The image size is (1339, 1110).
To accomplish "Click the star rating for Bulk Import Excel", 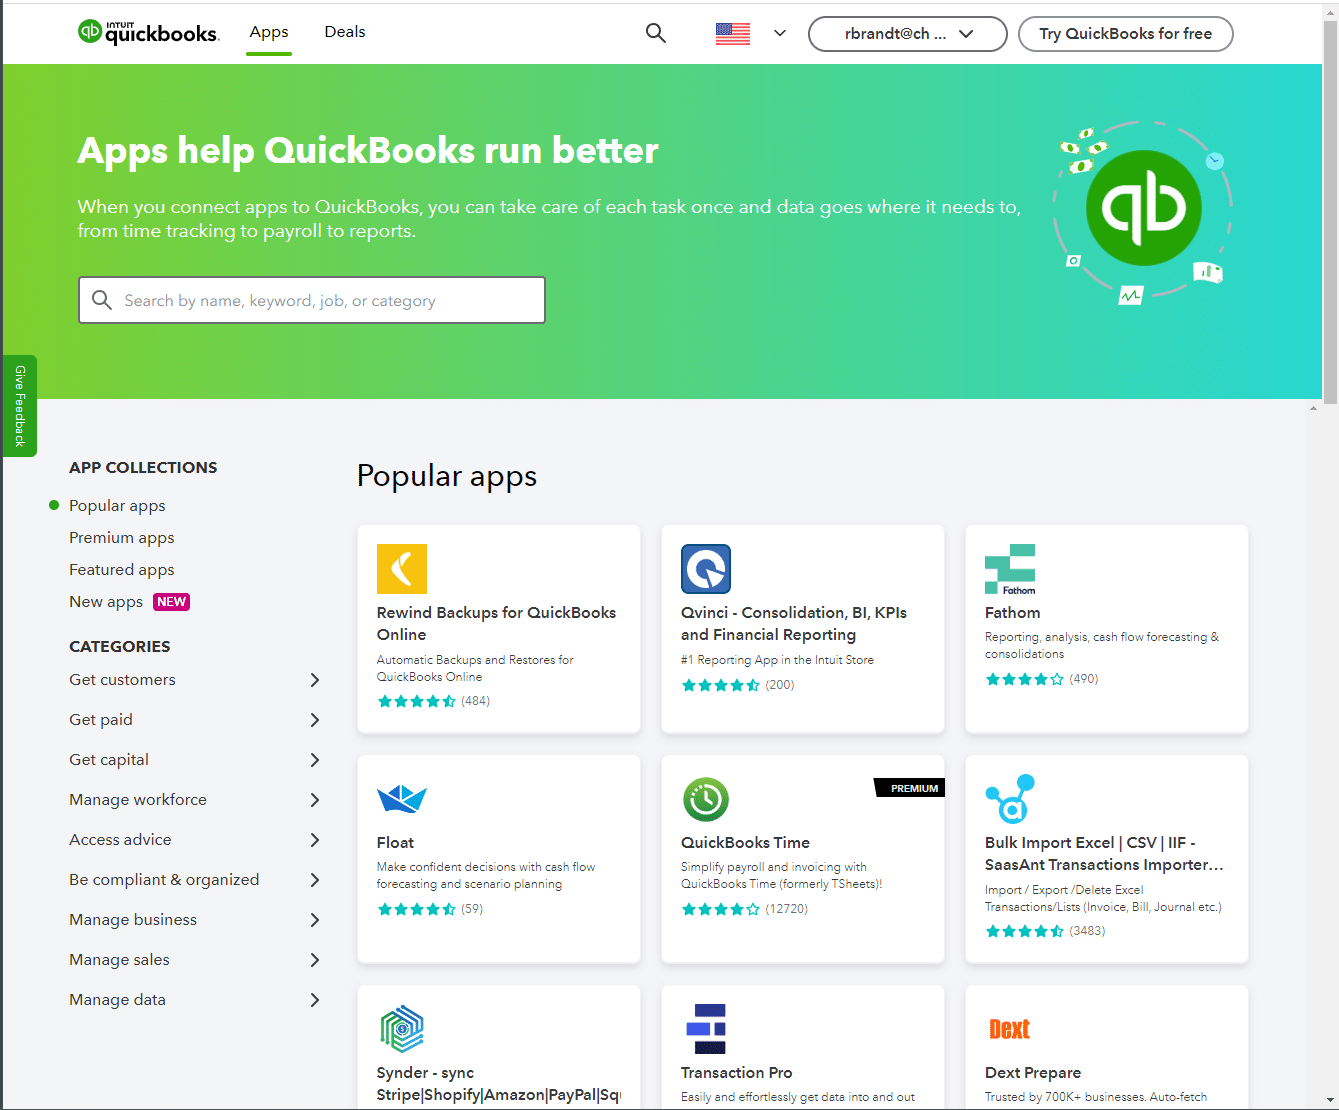I will (x=1024, y=931).
